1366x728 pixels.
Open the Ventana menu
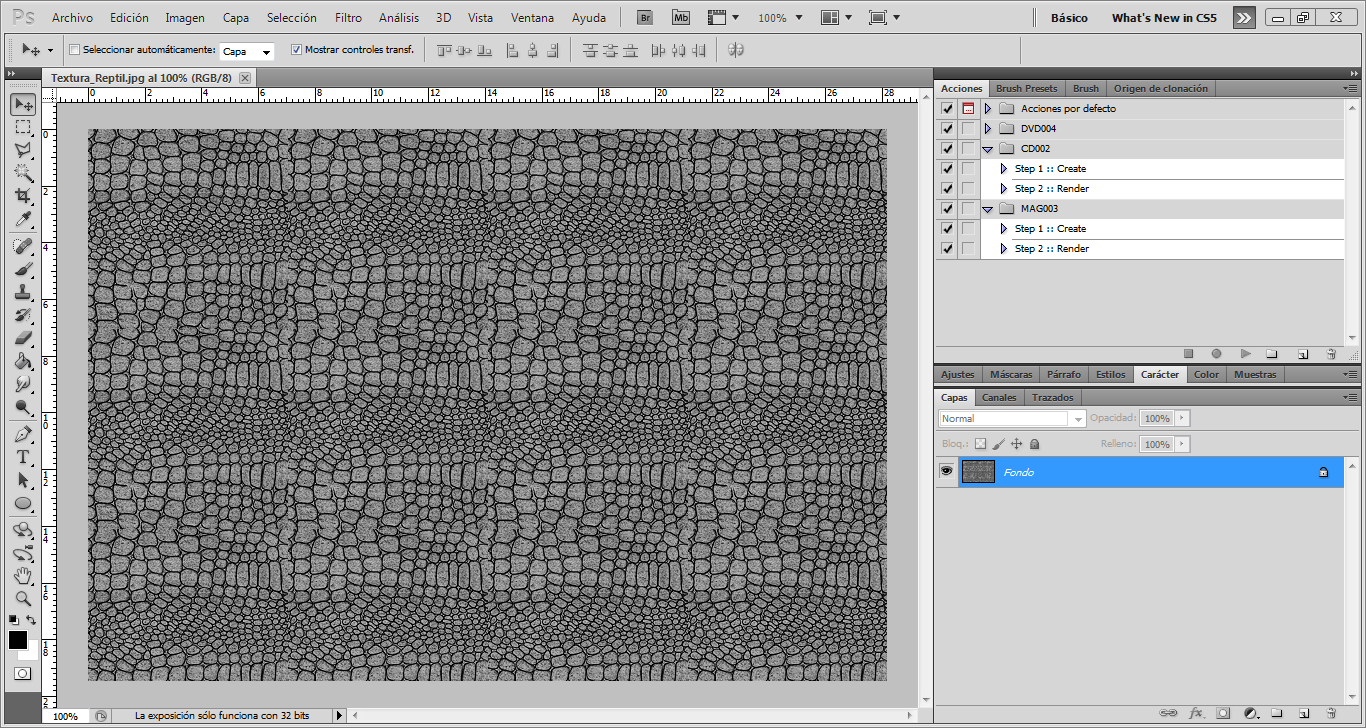coord(533,18)
